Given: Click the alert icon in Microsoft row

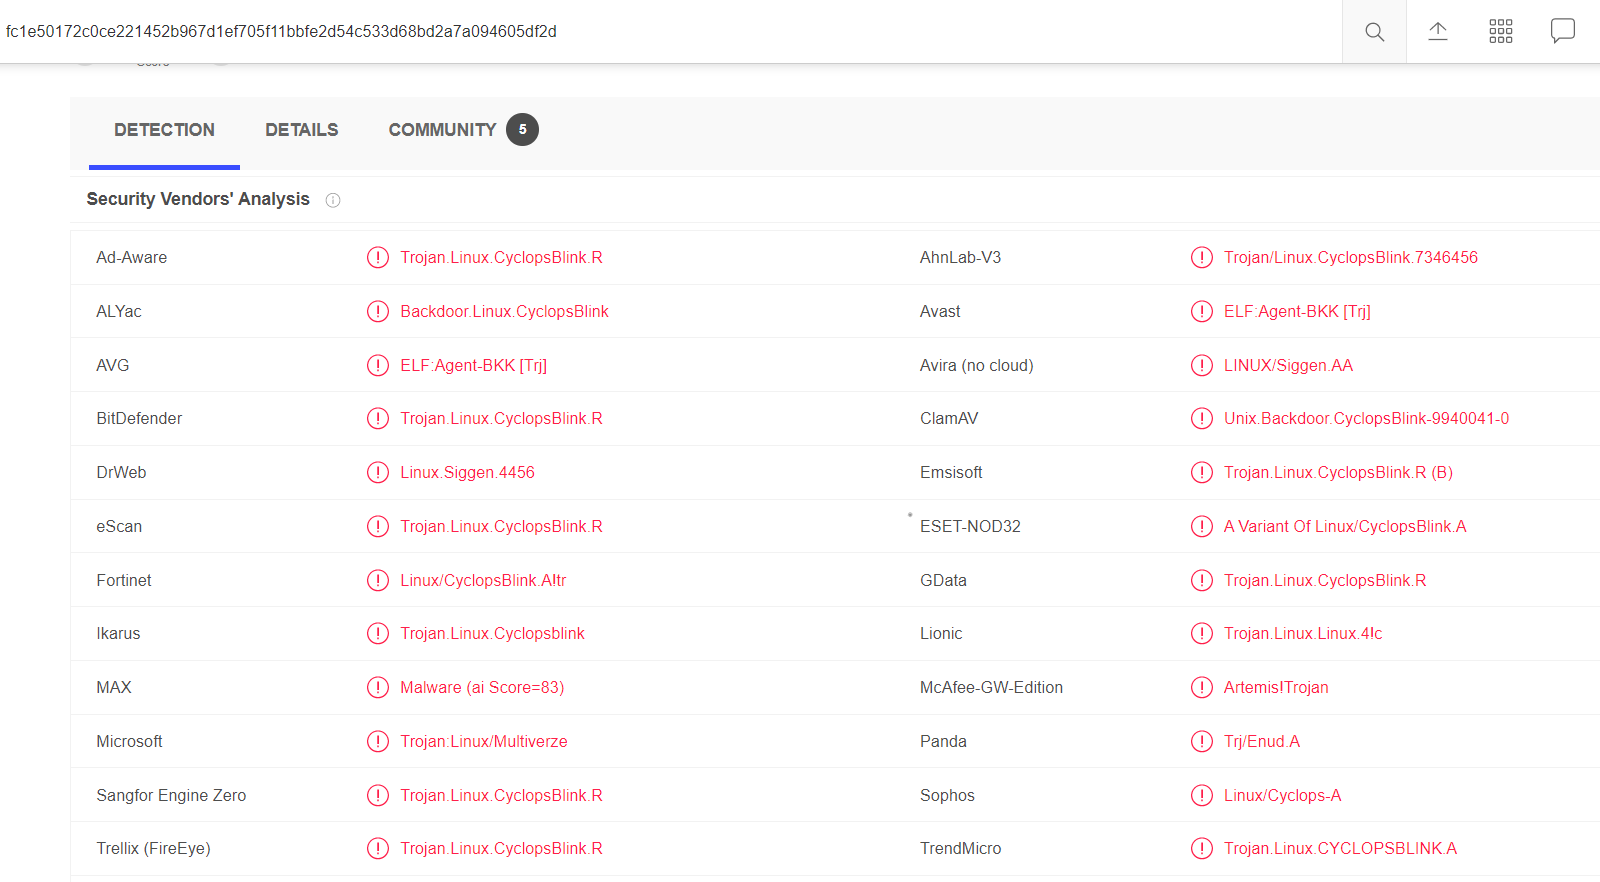Looking at the screenshot, I should [x=378, y=742].
